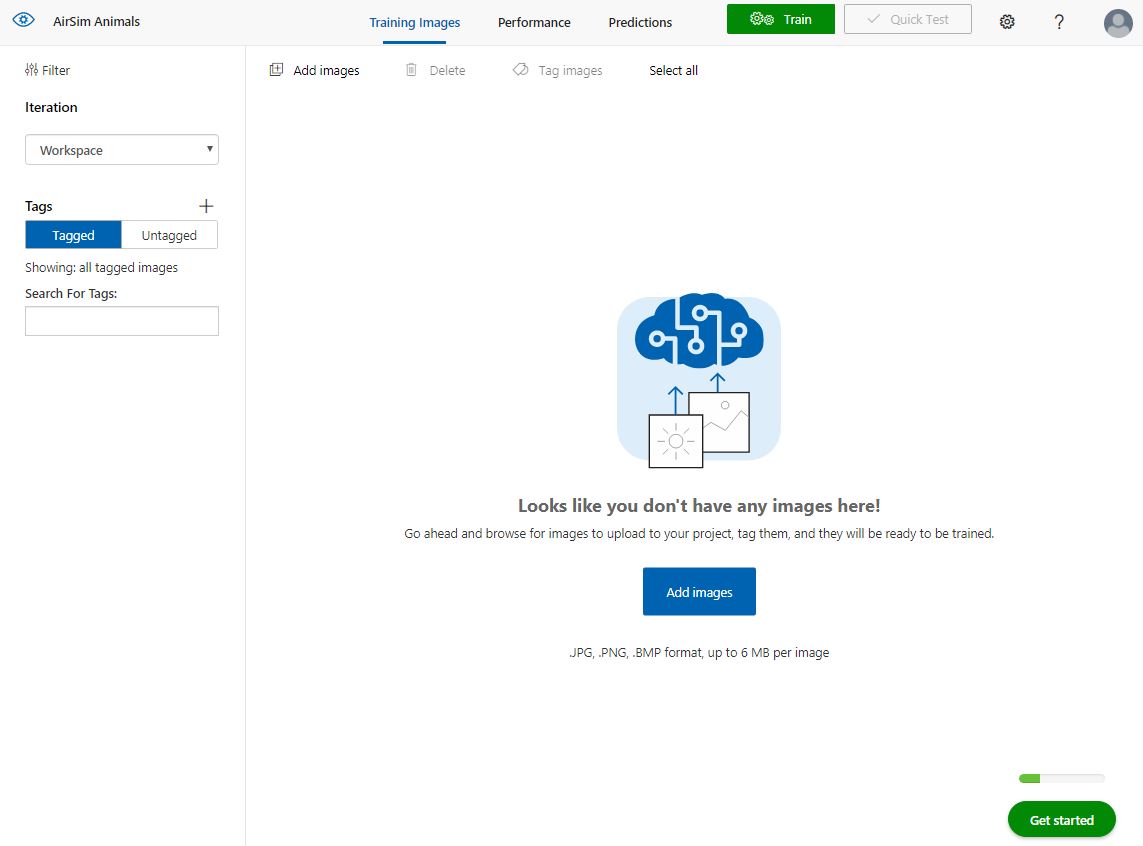
Task: Click the green onboarding progress bar
Action: (1062, 779)
